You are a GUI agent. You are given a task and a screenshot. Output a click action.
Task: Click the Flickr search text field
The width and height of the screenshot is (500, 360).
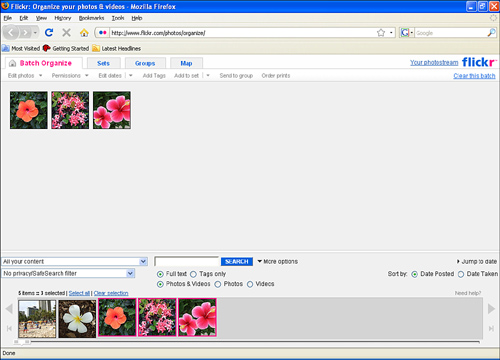(x=186, y=262)
